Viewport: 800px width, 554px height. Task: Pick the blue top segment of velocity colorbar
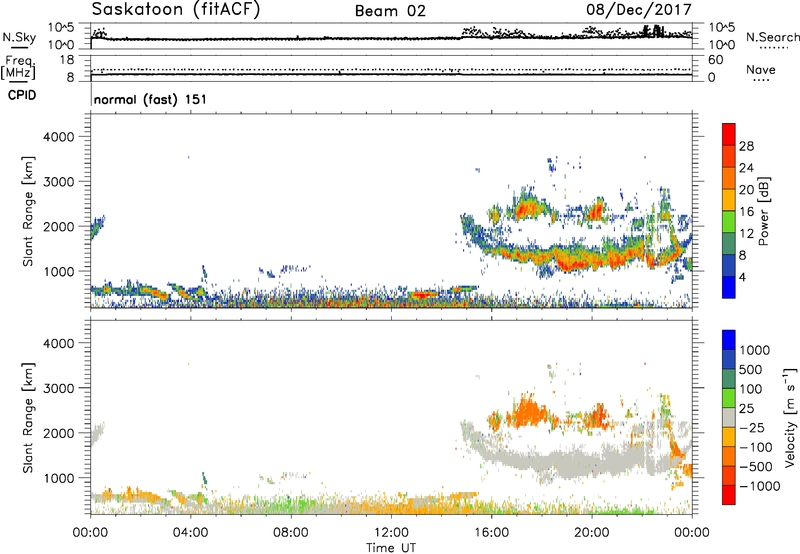point(729,340)
